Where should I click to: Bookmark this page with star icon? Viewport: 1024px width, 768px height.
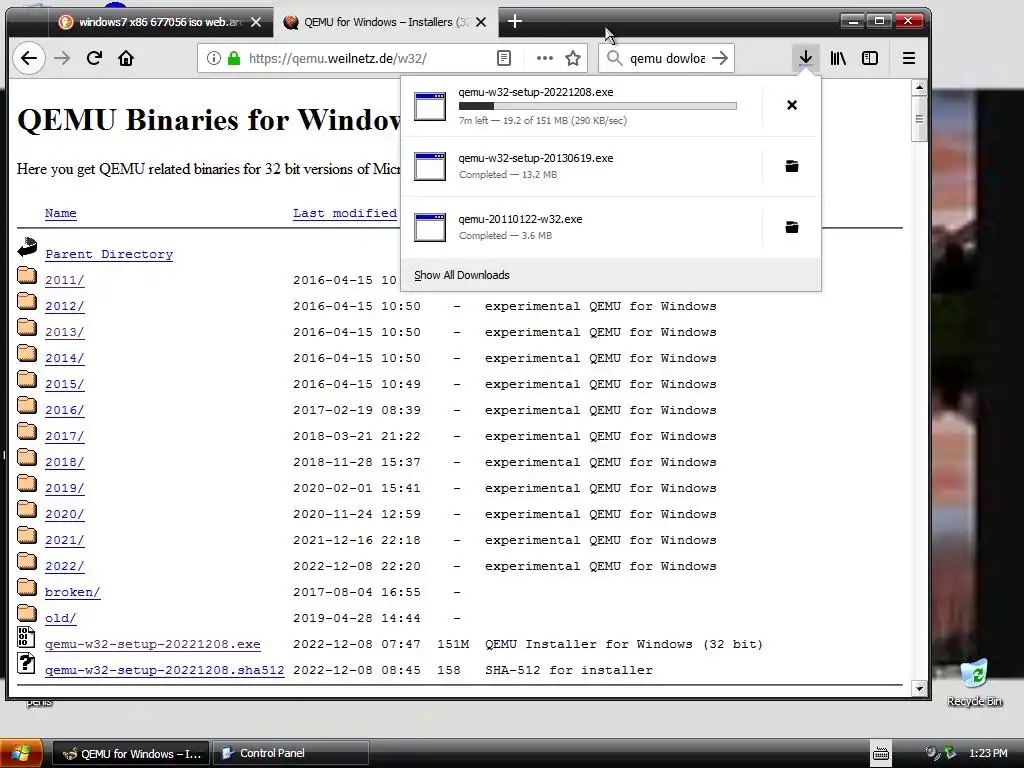coord(573,58)
